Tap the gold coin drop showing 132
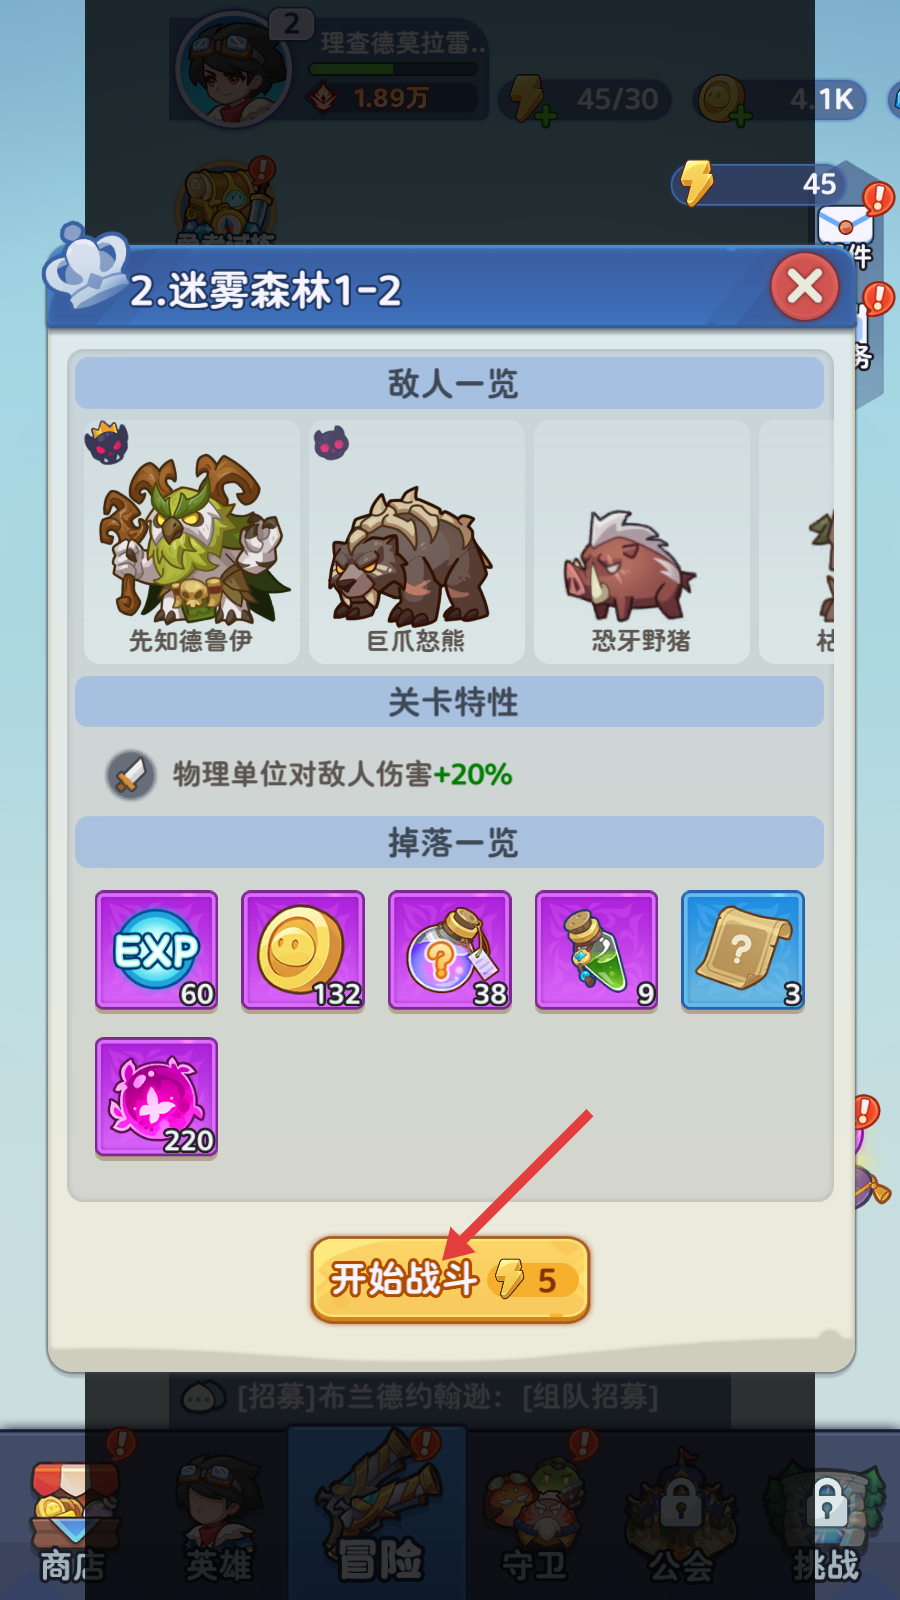900x1600 pixels. pos(303,951)
